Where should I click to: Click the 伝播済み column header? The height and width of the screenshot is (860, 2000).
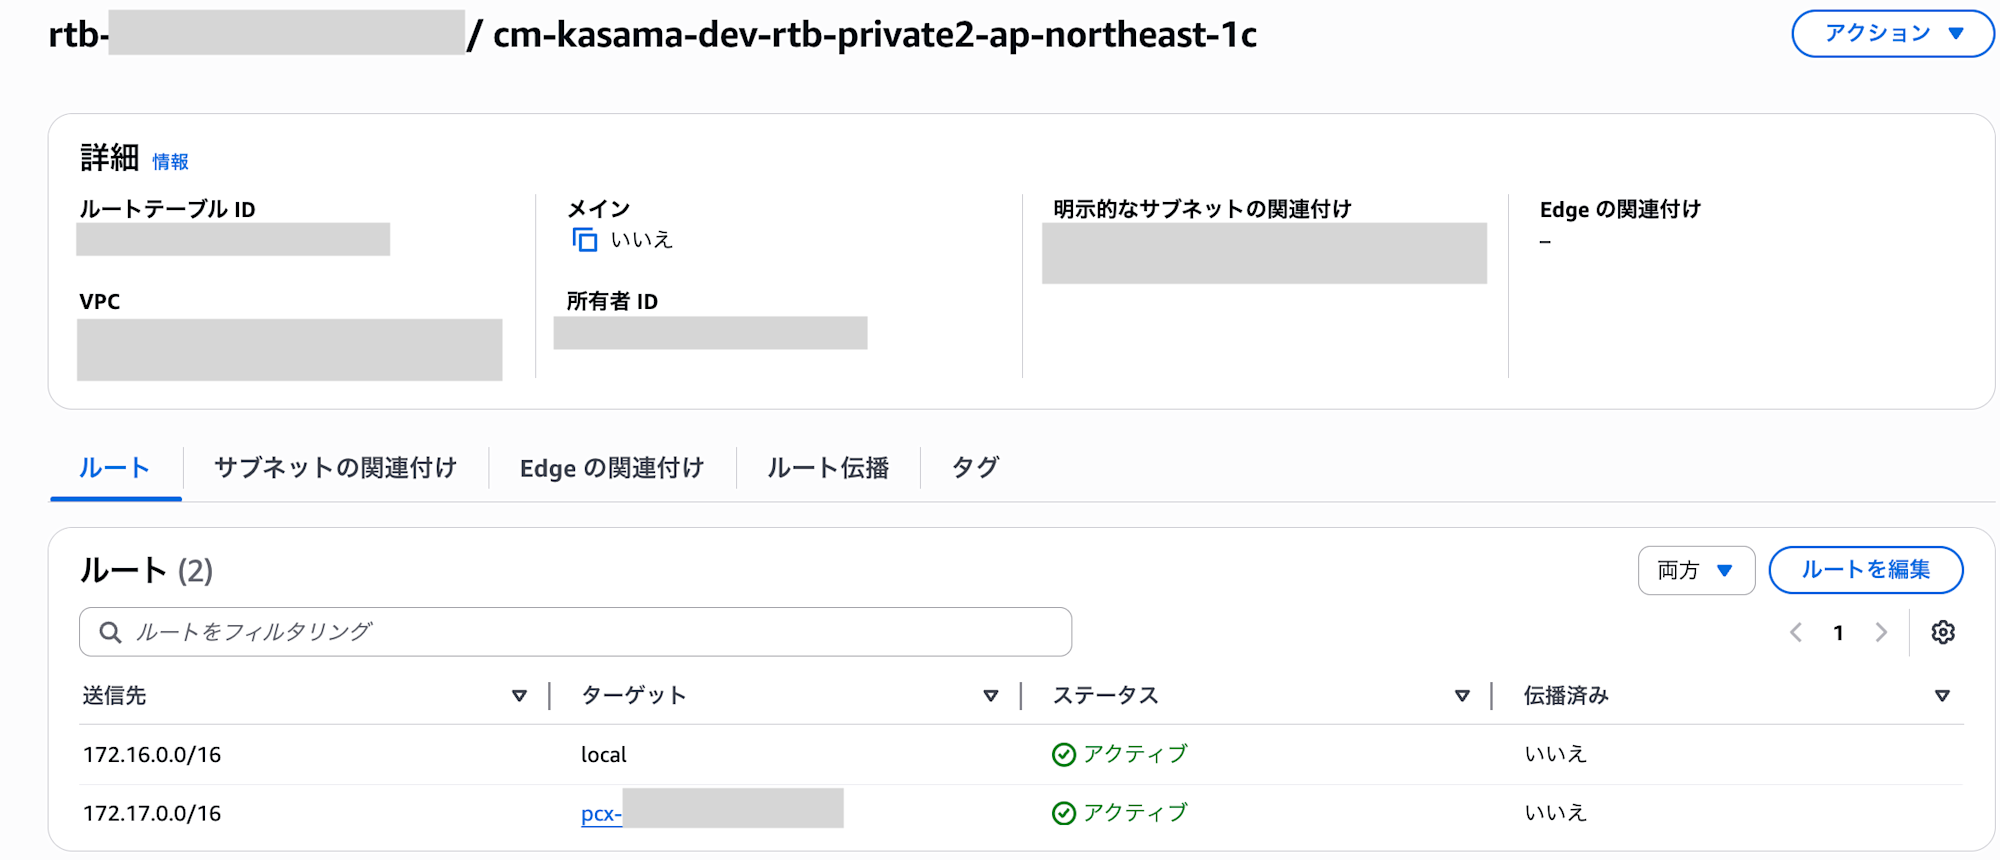[1566, 696]
